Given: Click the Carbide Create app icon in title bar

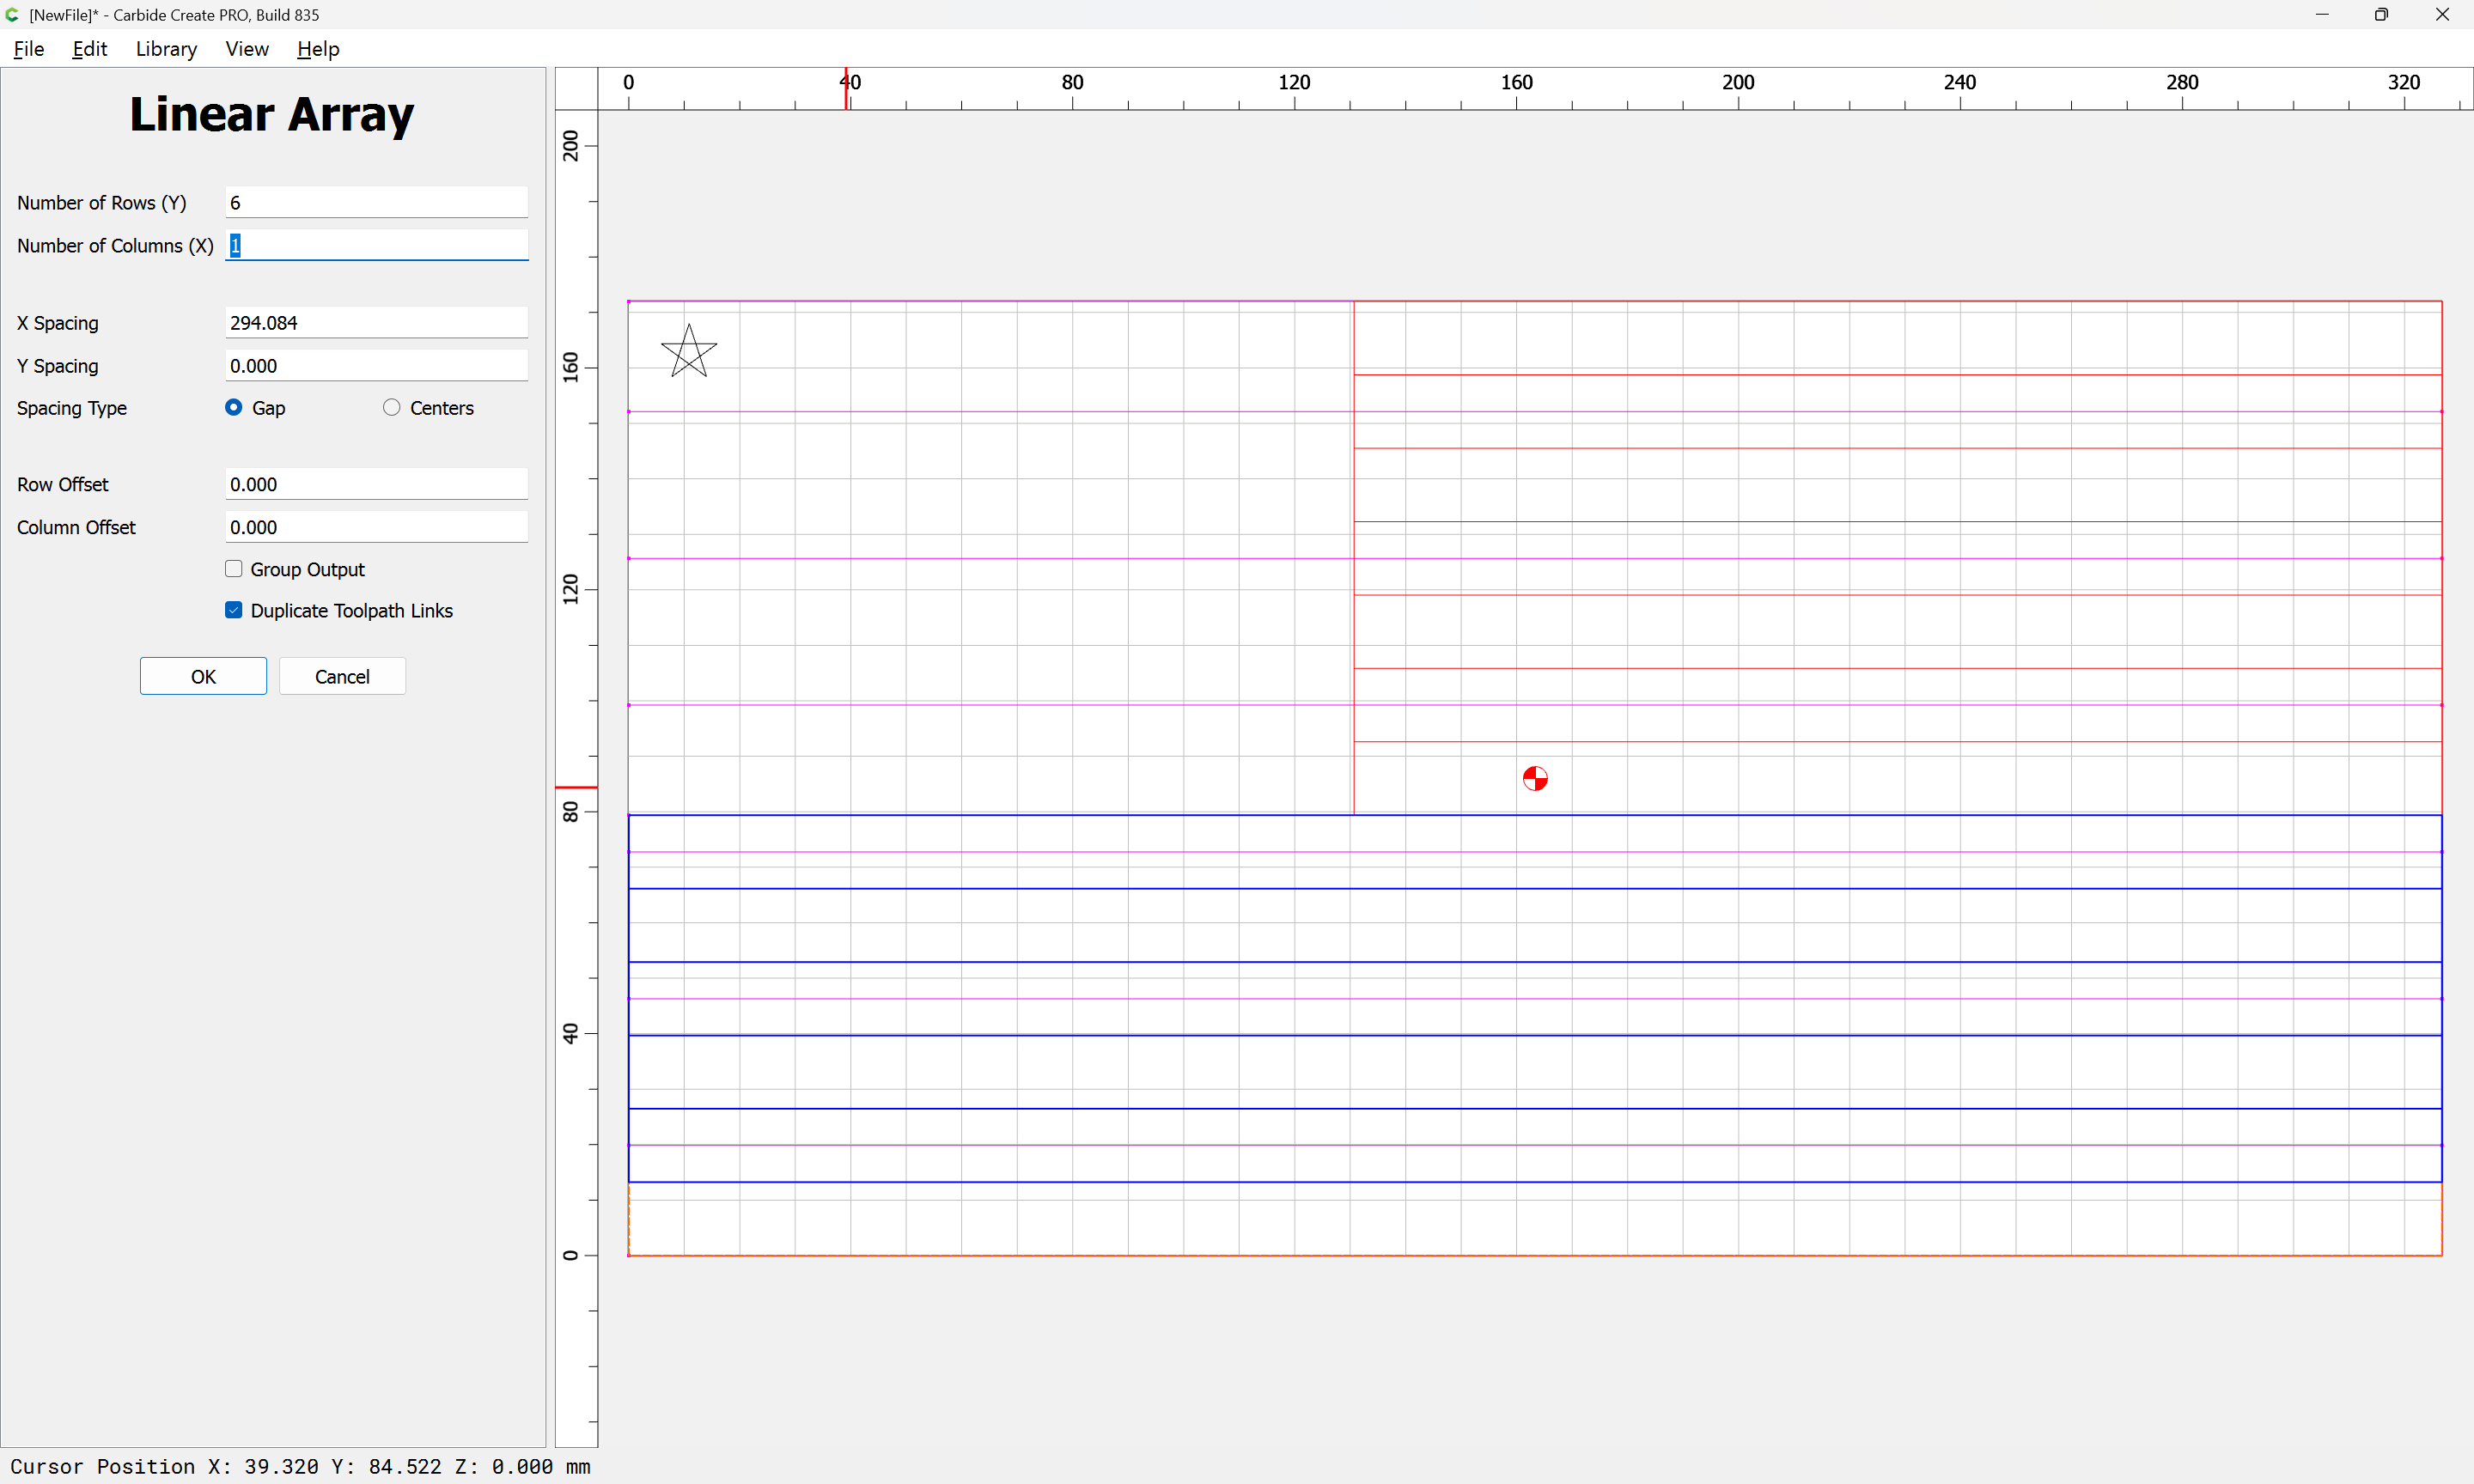Looking at the screenshot, I should (12, 15).
